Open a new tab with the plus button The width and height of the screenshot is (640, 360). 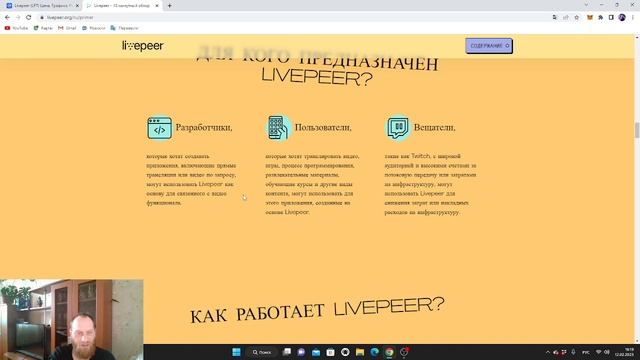(169, 6)
